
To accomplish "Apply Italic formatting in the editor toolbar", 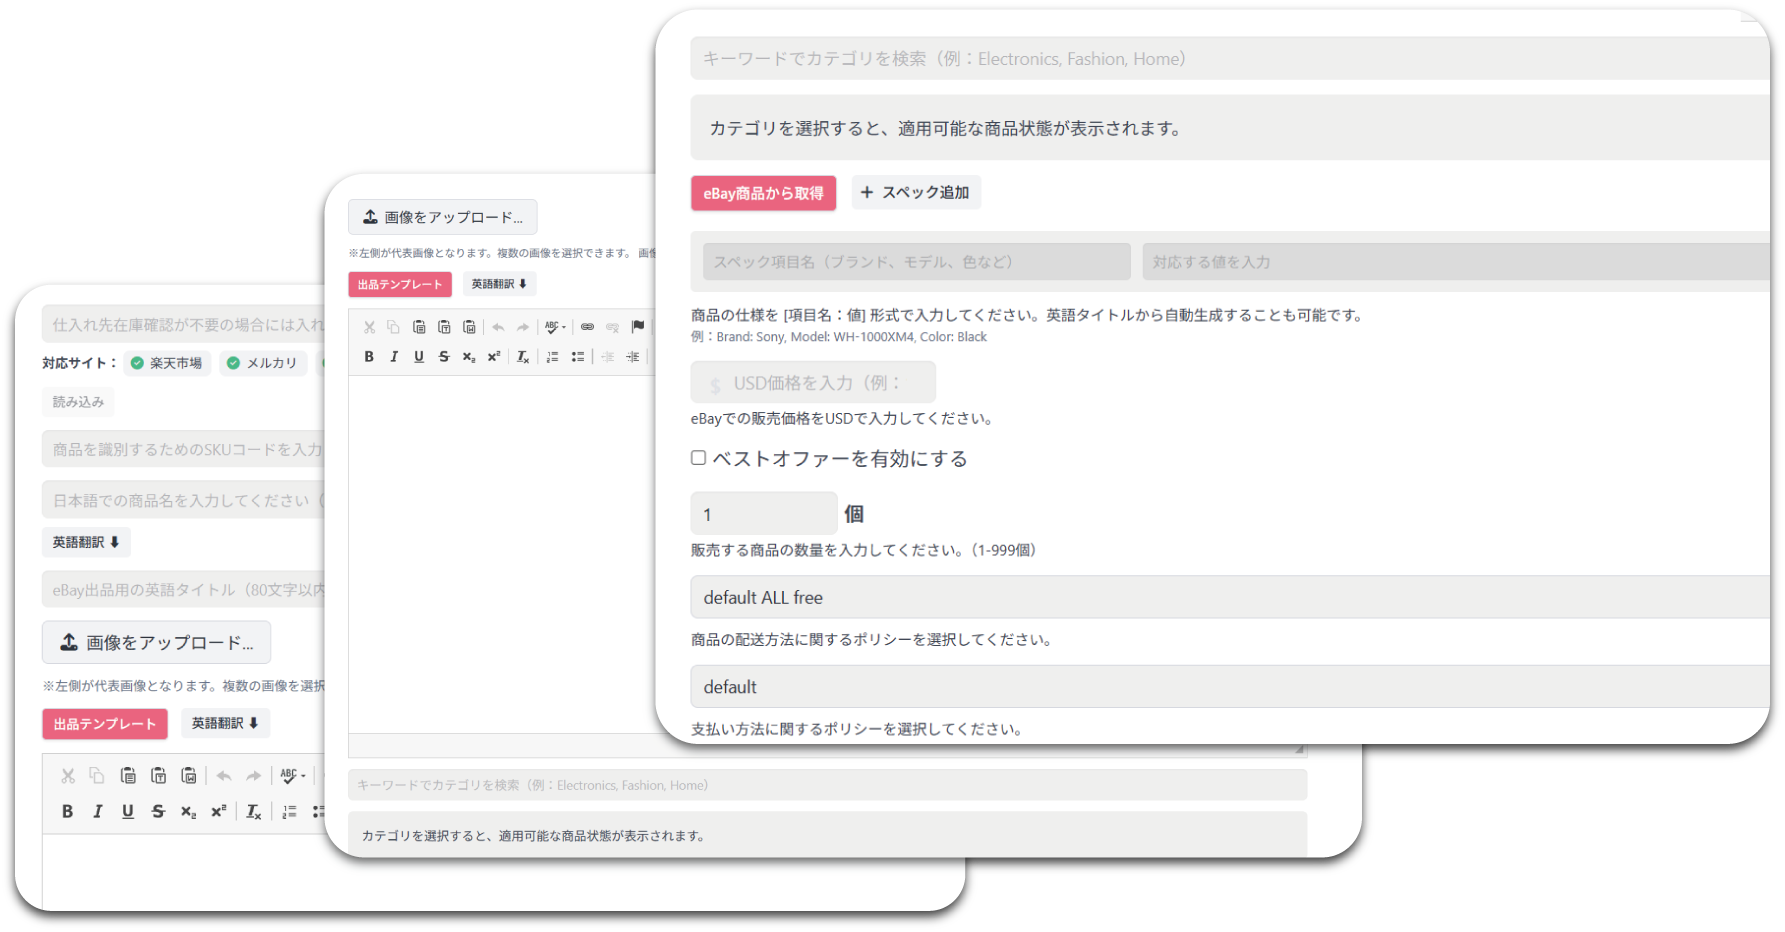I will 394,356.
